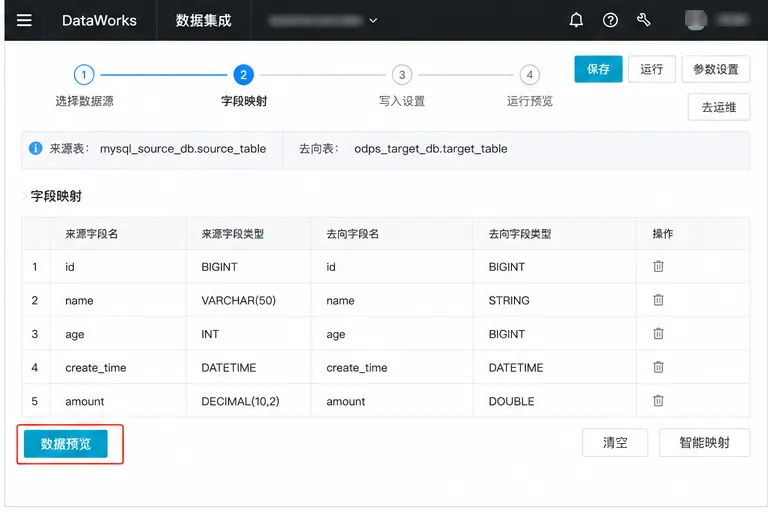The image size is (768, 512).
Task: Select source table name mysql_source_db.source_table
Action: coord(183,148)
